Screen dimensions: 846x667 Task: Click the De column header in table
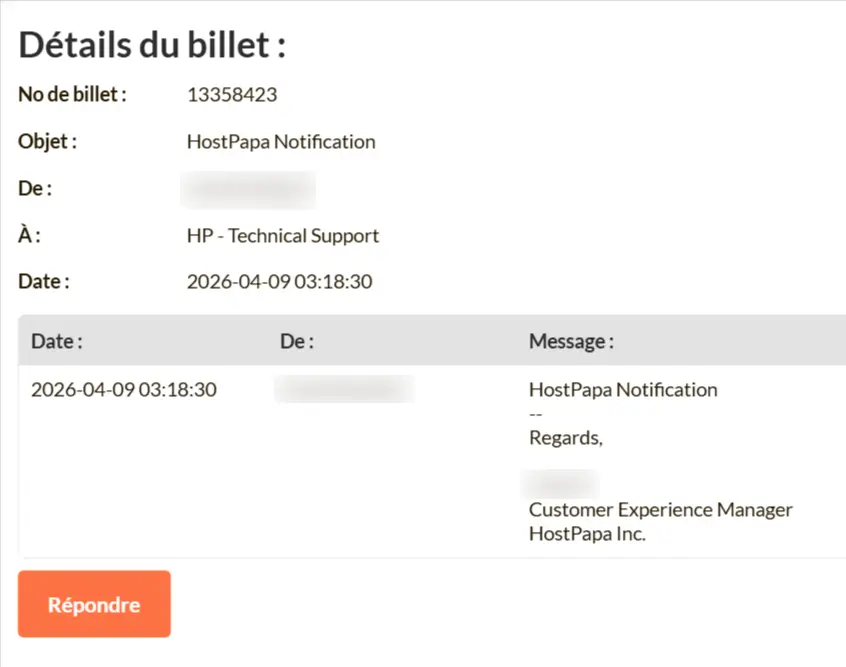coord(297,341)
